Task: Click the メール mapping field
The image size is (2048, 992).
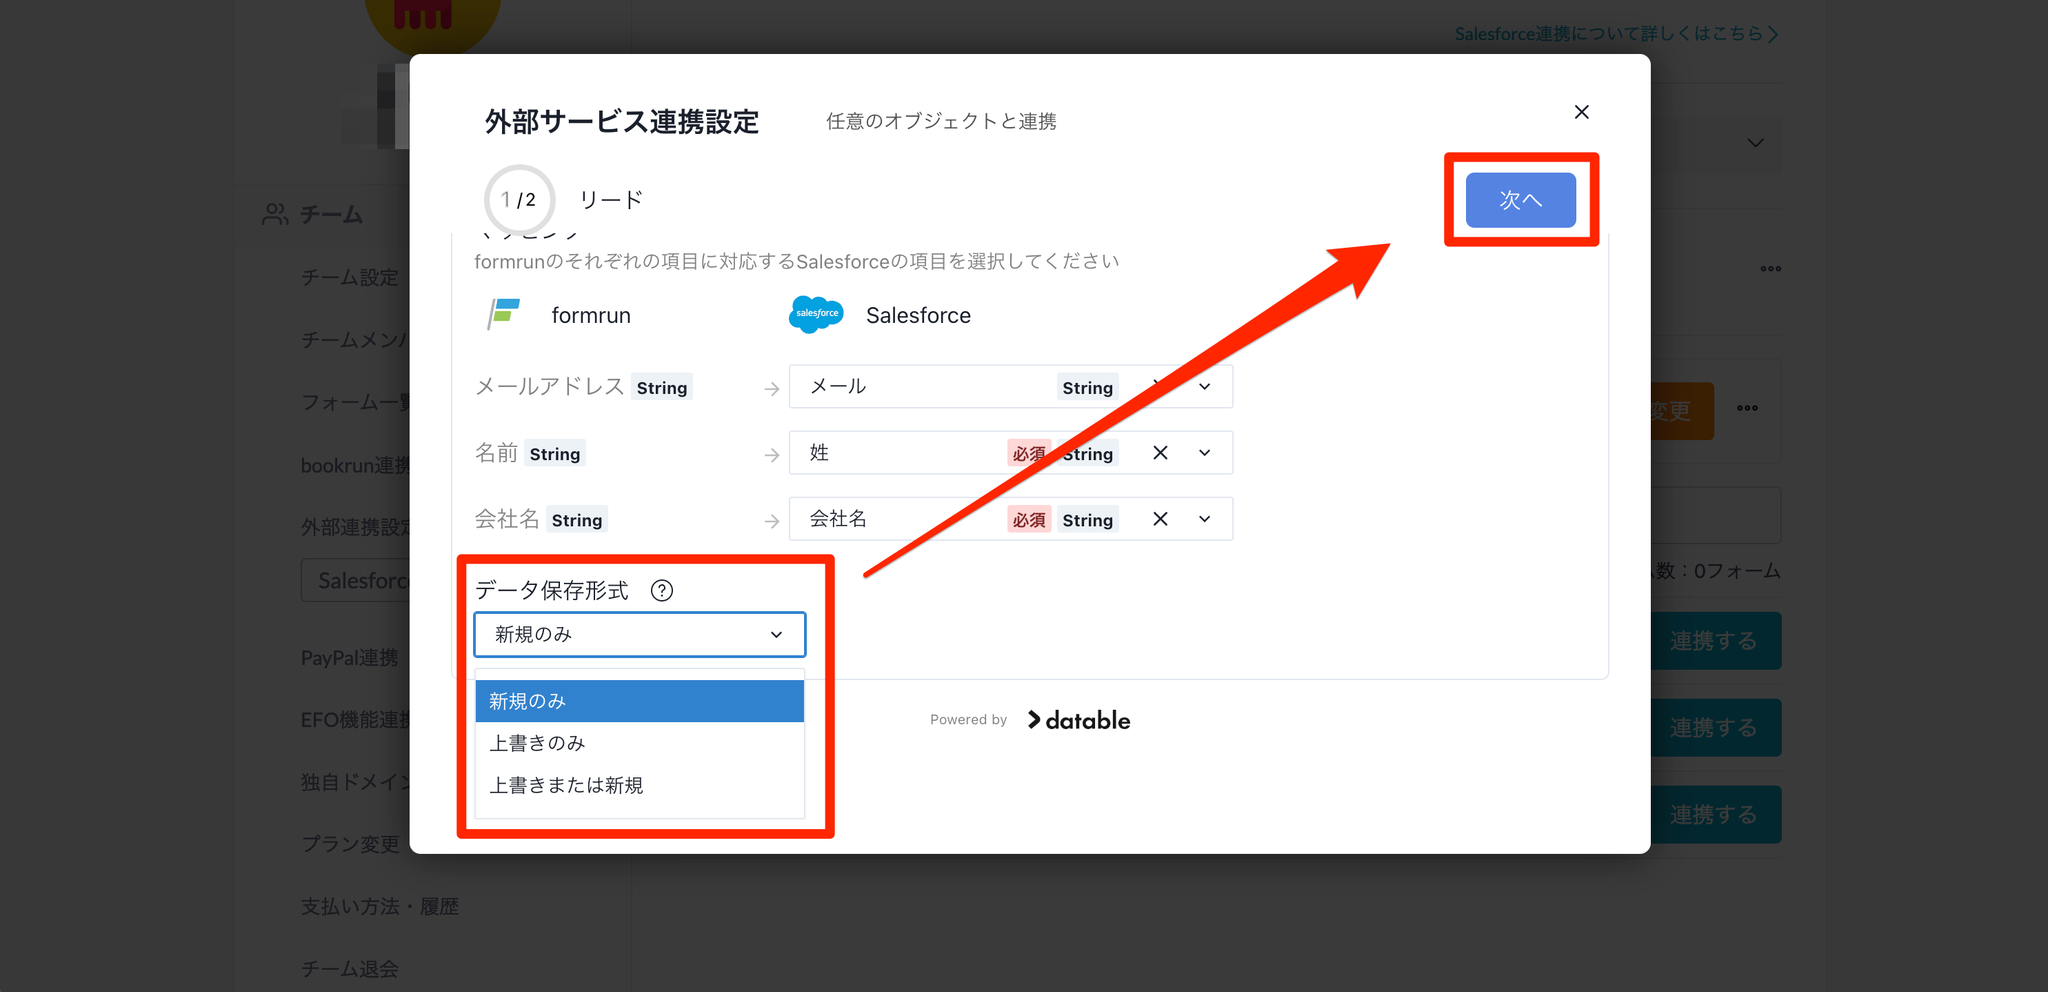Action: click(x=1011, y=387)
